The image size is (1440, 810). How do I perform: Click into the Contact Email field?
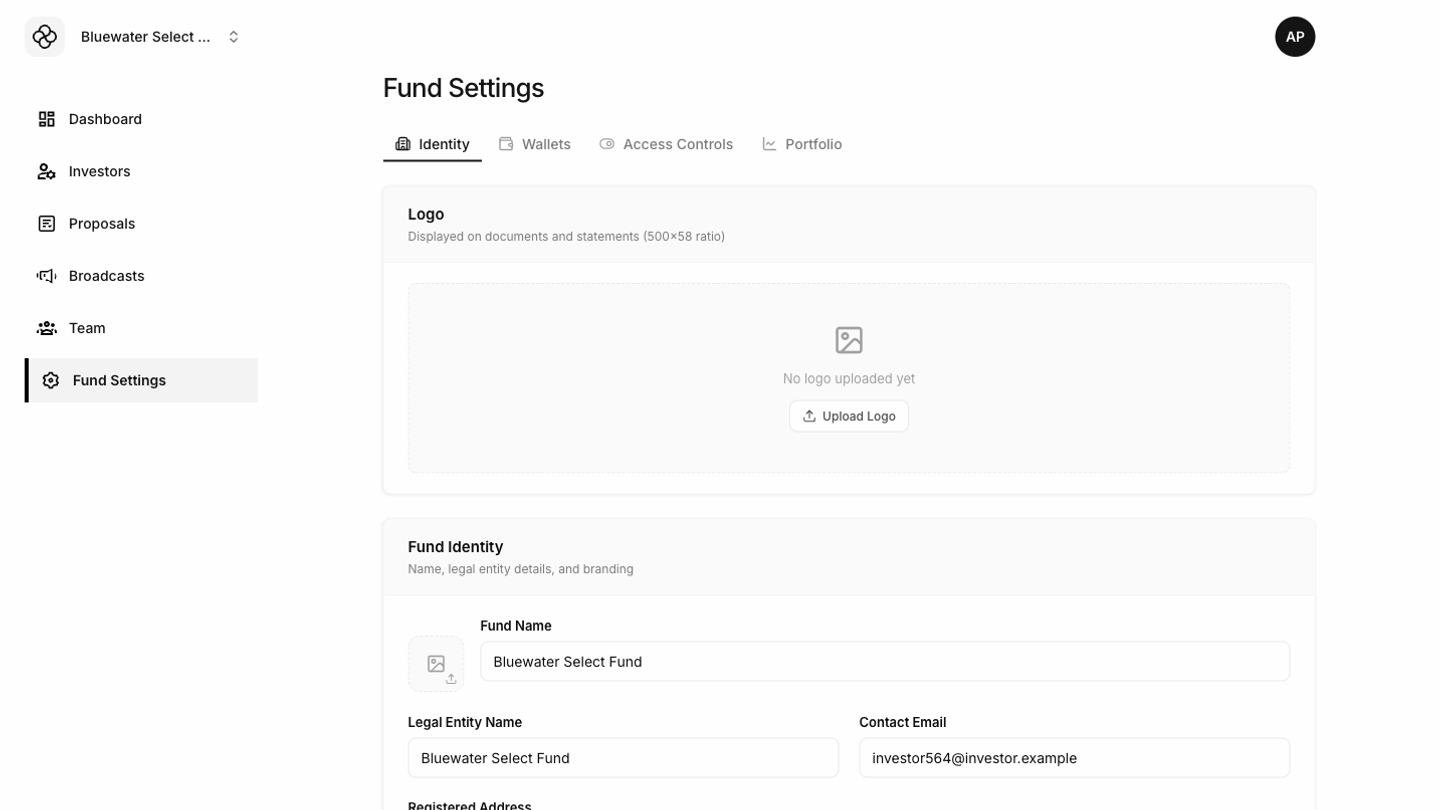(1074, 758)
